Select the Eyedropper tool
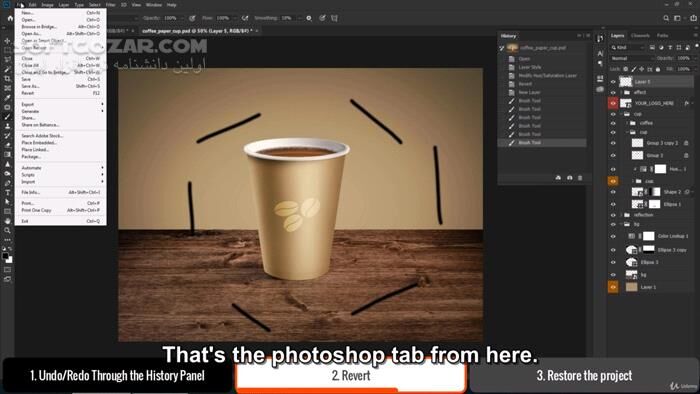Image resolution: width=700 pixels, height=394 pixels. 7,98
